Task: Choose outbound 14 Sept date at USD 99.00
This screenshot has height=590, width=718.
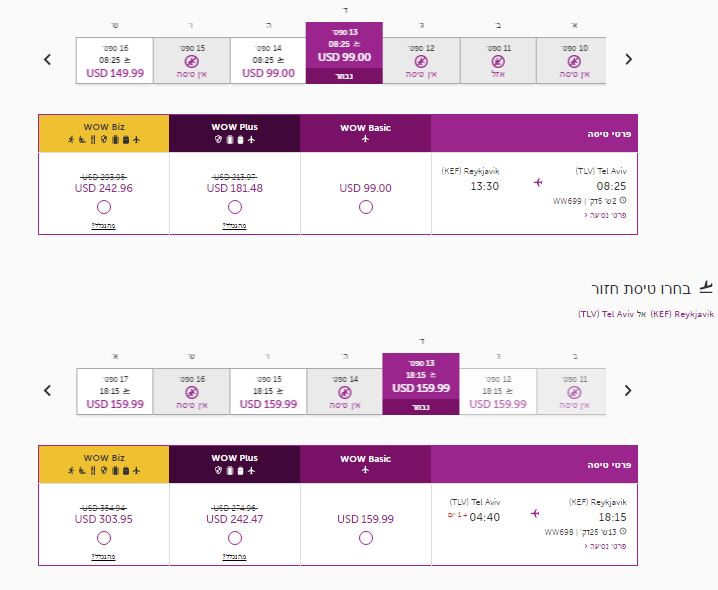Action: pos(268,61)
